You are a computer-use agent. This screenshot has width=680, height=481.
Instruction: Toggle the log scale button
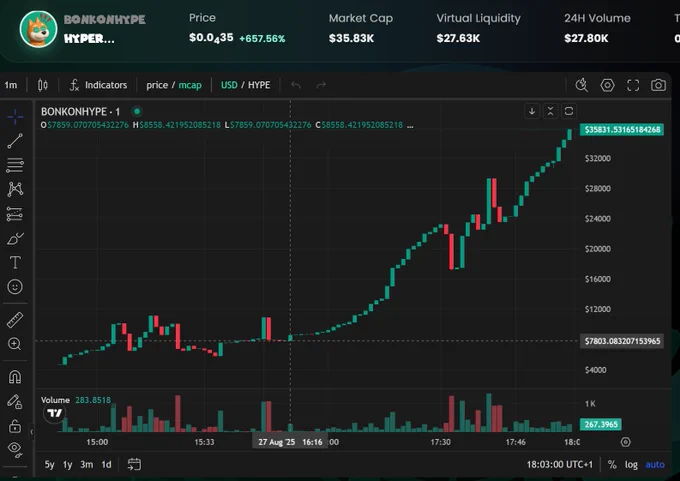coord(631,465)
